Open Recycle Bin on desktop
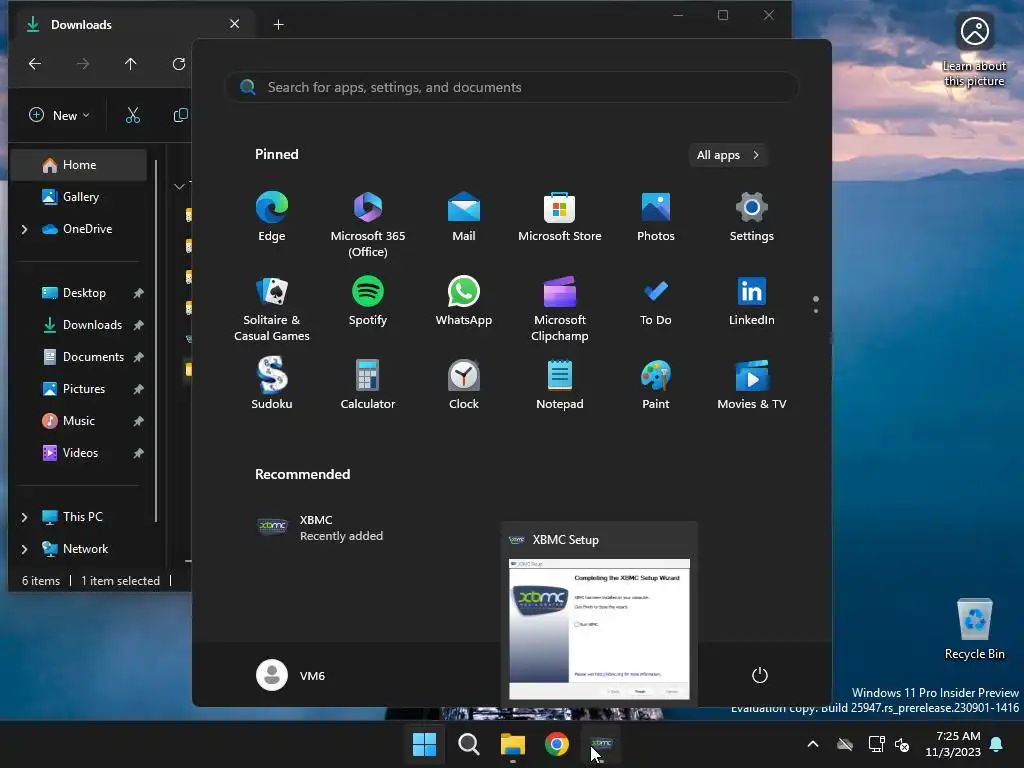The image size is (1024, 768). coord(974,629)
